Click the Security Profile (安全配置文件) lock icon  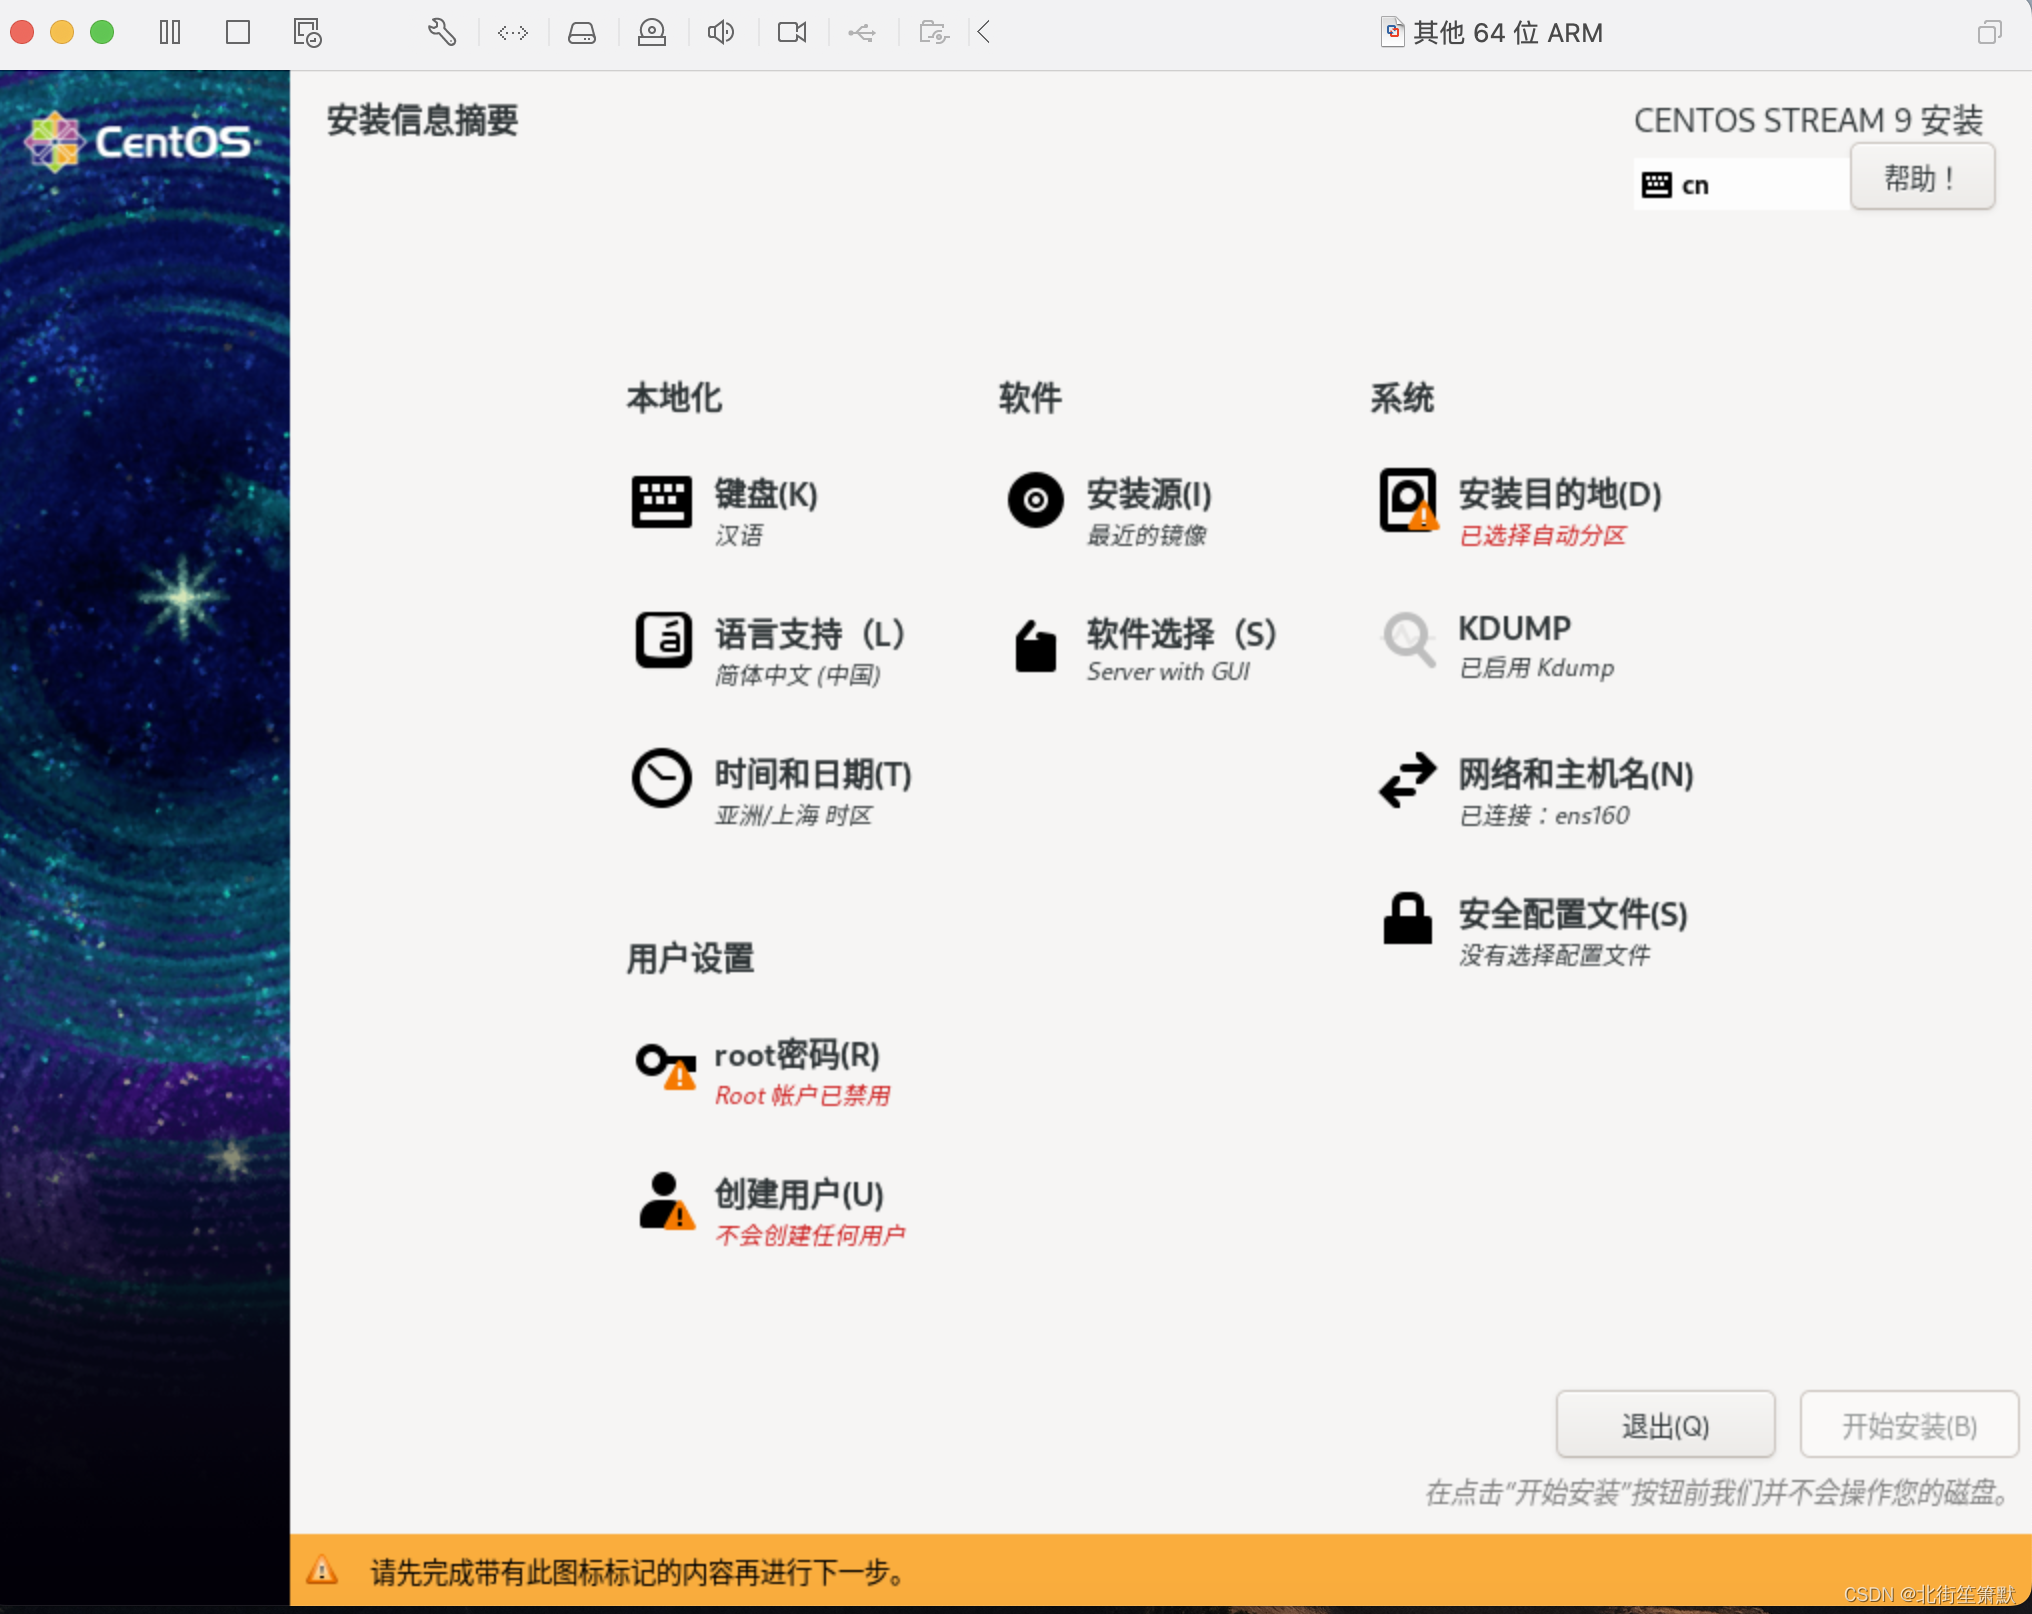click(1407, 918)
